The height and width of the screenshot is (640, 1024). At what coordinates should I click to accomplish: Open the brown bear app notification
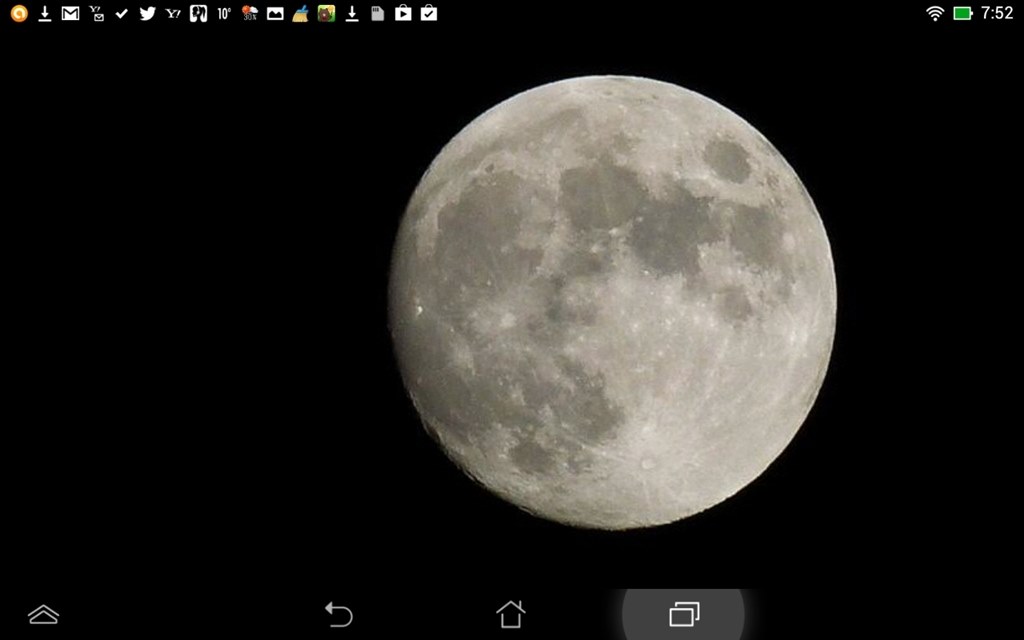(326, 13)
